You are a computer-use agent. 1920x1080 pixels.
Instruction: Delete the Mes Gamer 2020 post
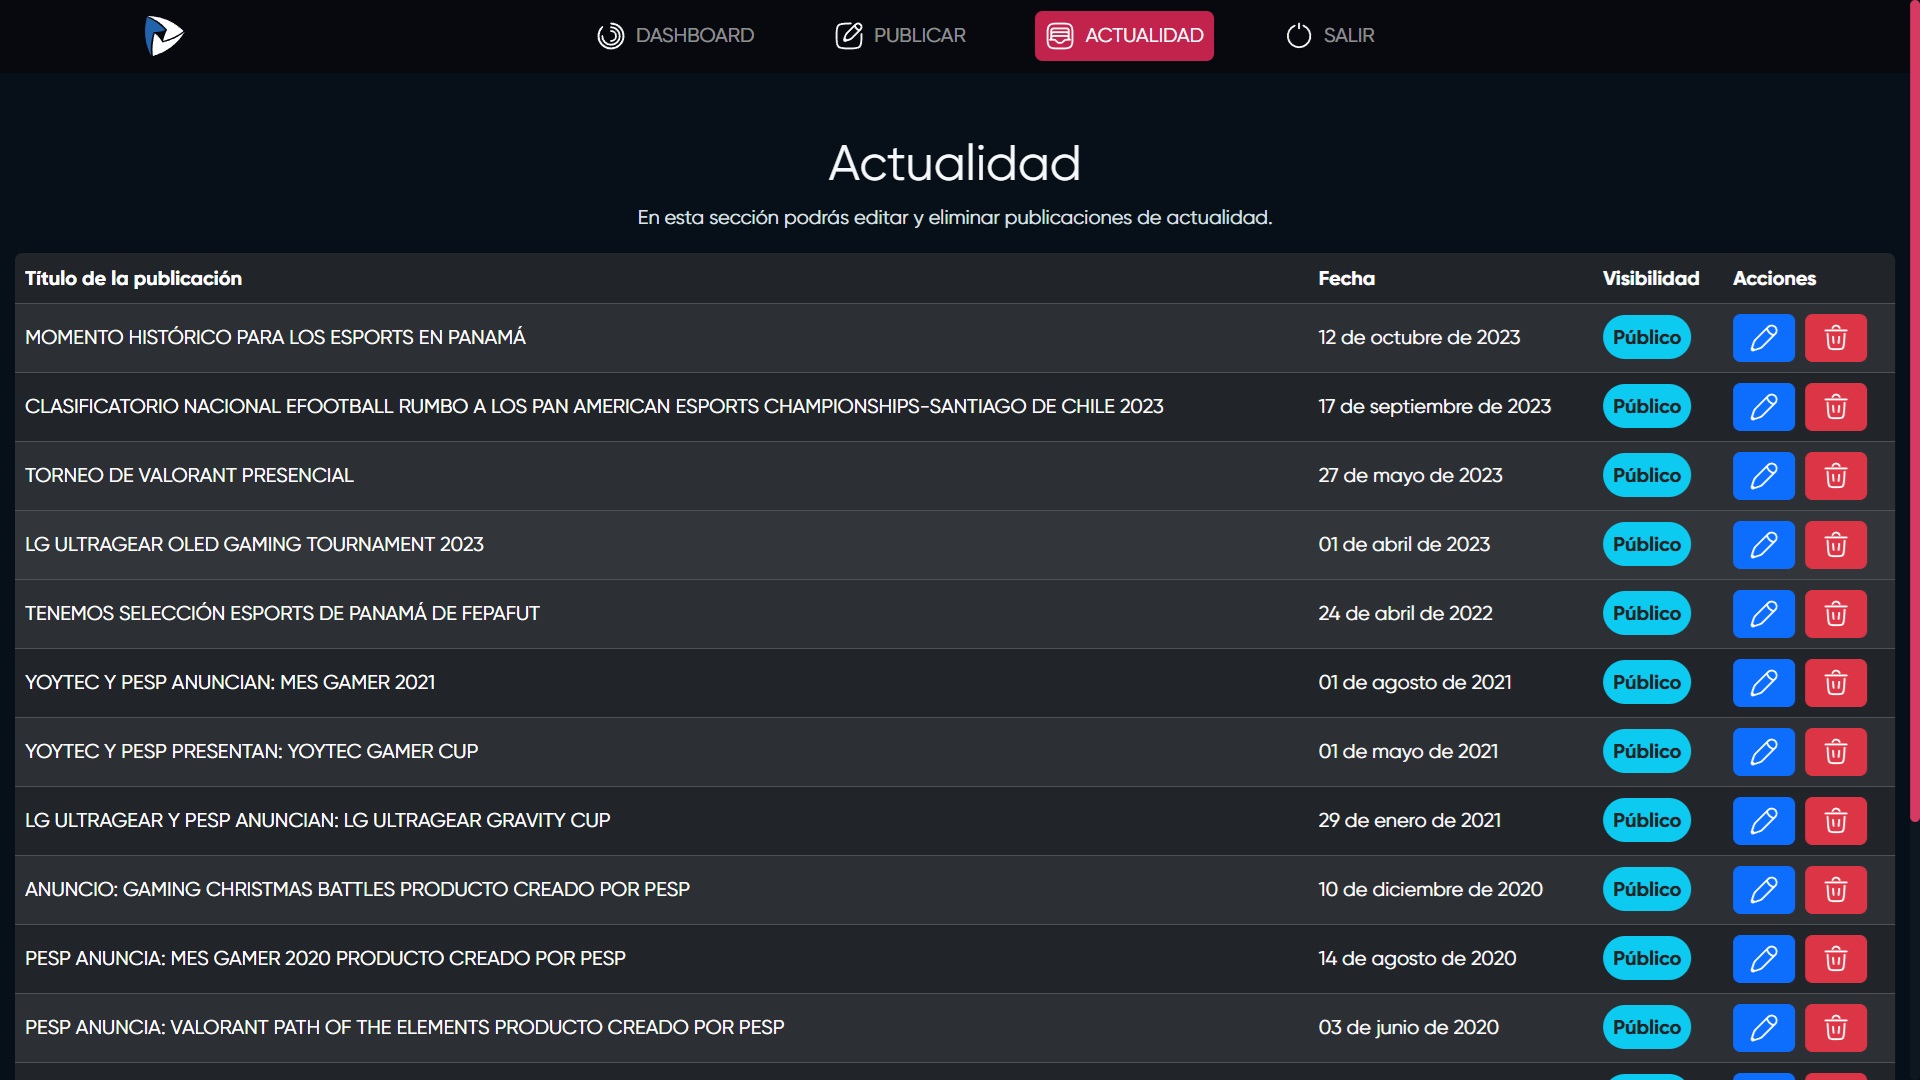click(1836, 959)
